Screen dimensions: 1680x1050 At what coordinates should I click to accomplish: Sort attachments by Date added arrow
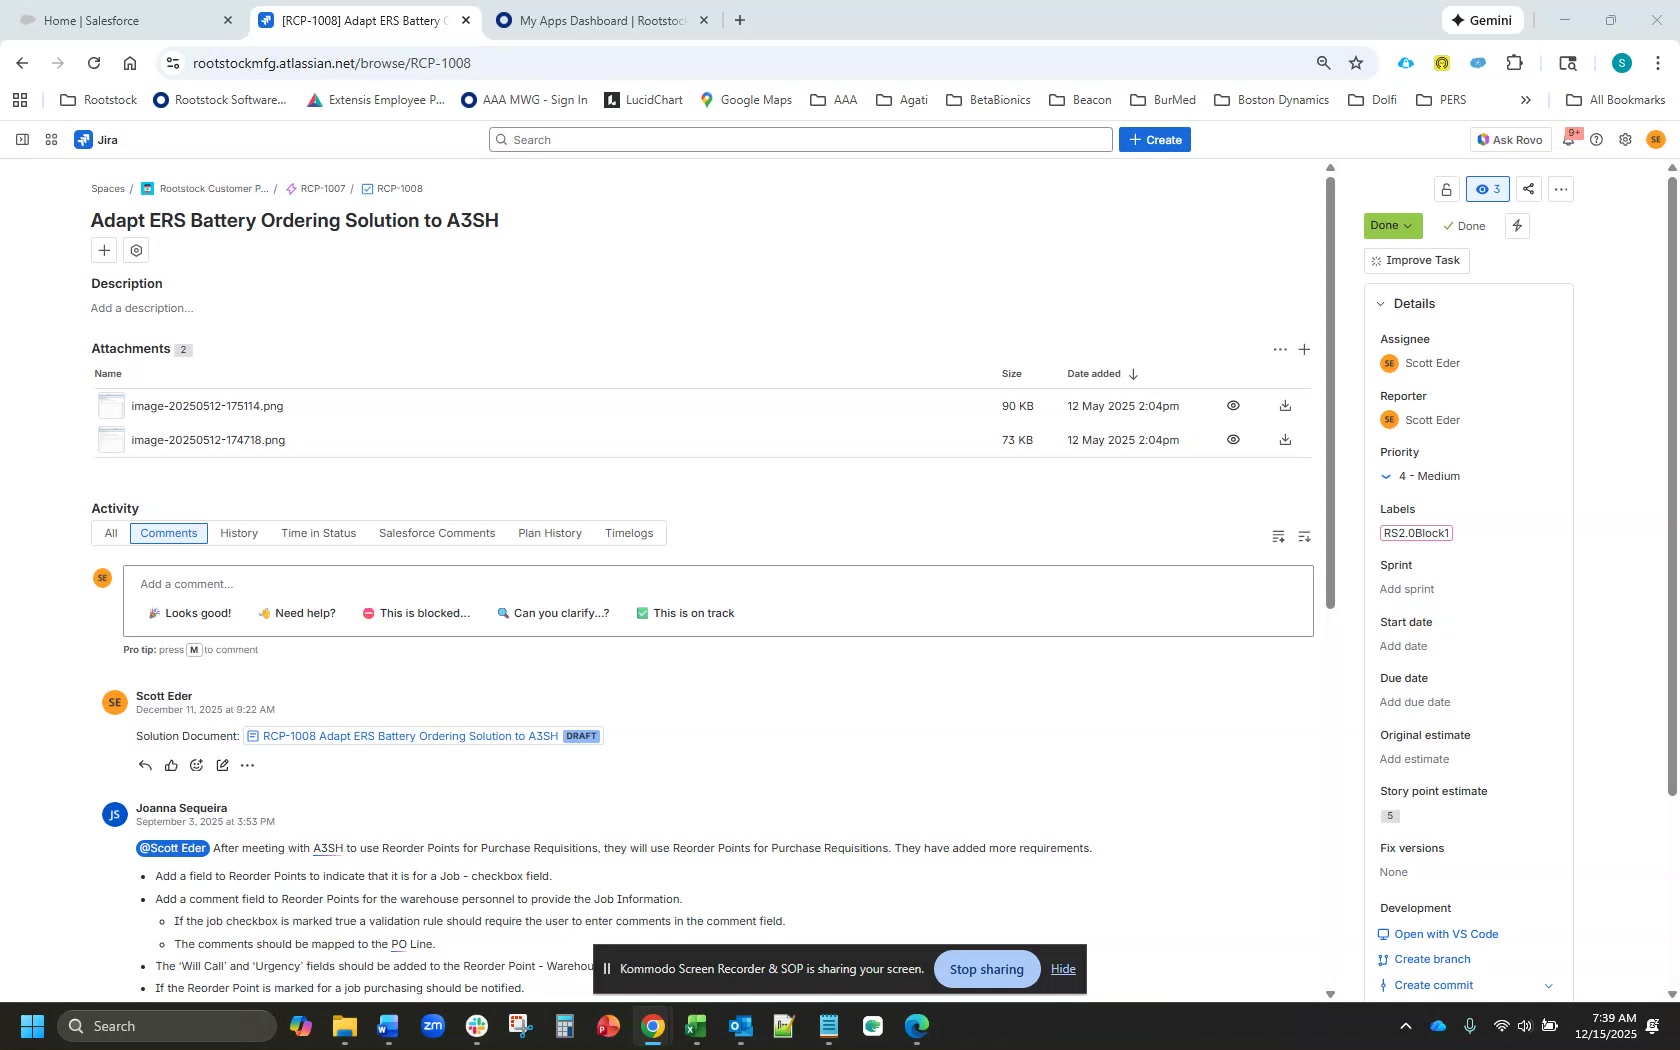(x=1133, y=374)
